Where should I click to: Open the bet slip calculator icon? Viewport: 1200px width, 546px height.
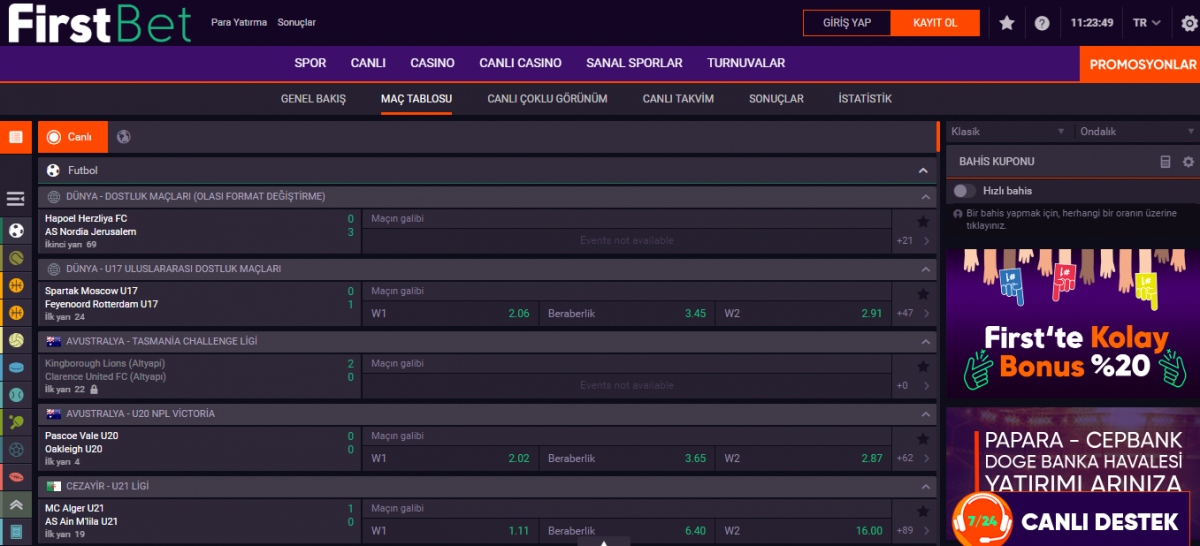click(1165, 161)
